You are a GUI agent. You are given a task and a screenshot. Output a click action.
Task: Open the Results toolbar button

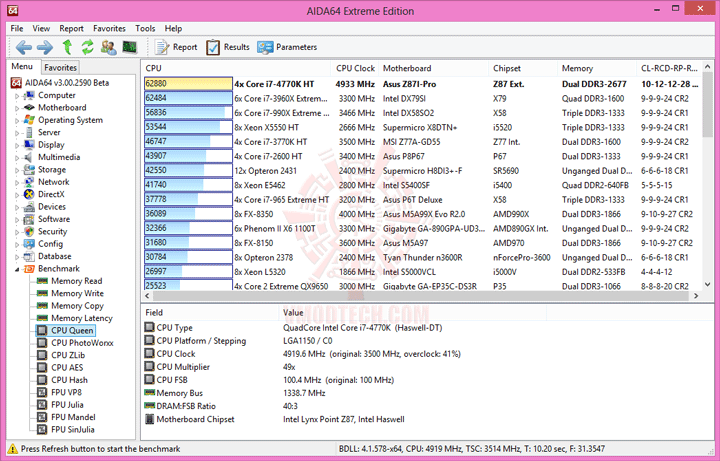click(228, 47)
